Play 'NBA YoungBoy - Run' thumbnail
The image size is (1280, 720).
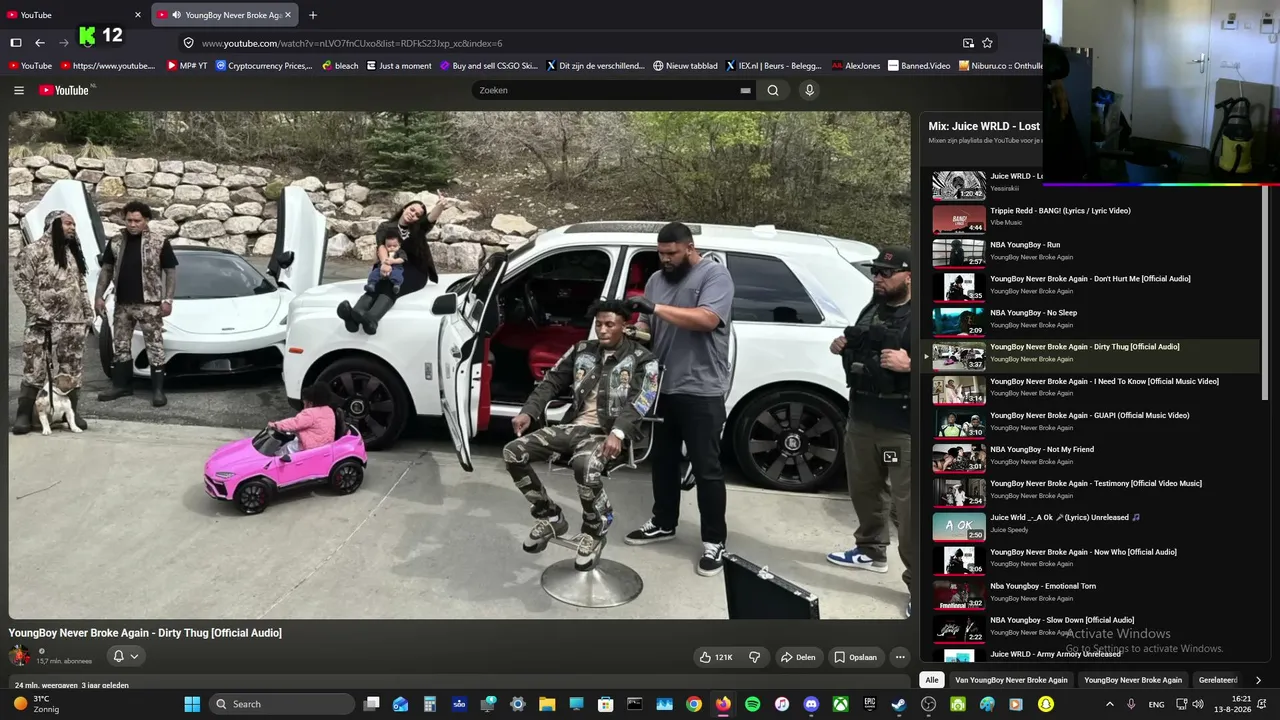coord(959,252)
